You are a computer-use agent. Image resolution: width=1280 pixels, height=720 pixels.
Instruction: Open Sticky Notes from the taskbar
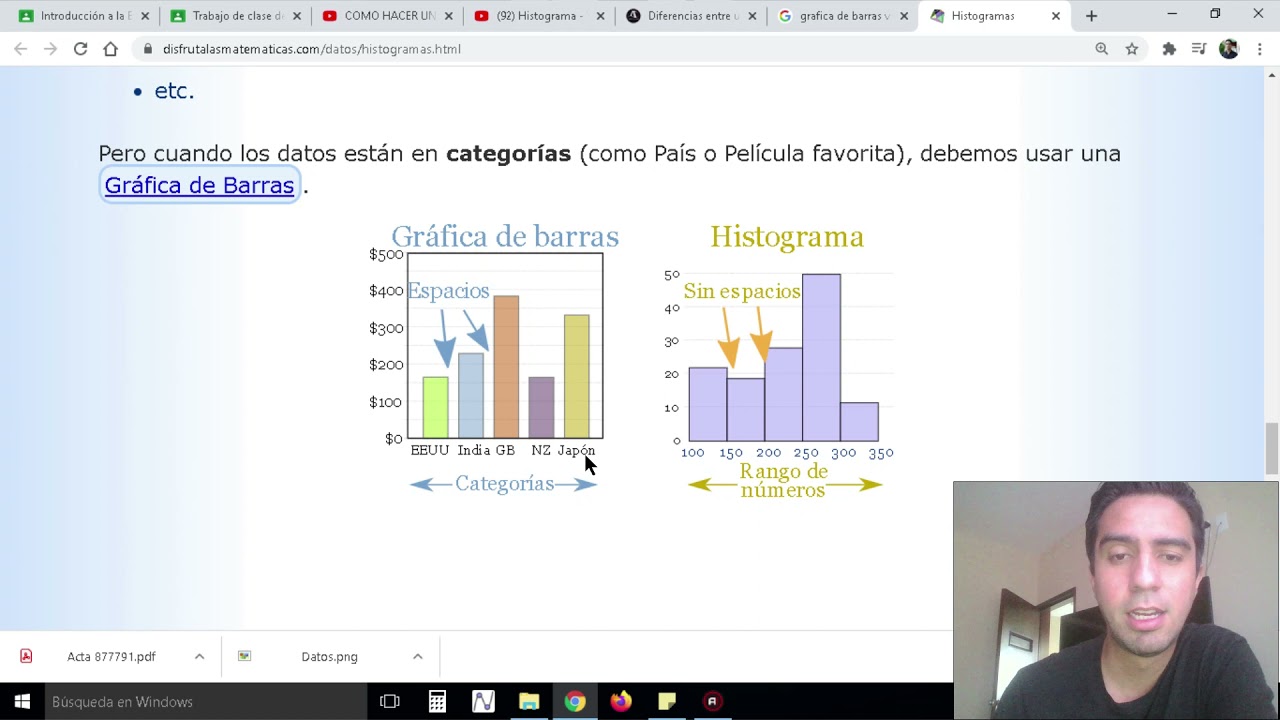[x=666, y=701]
